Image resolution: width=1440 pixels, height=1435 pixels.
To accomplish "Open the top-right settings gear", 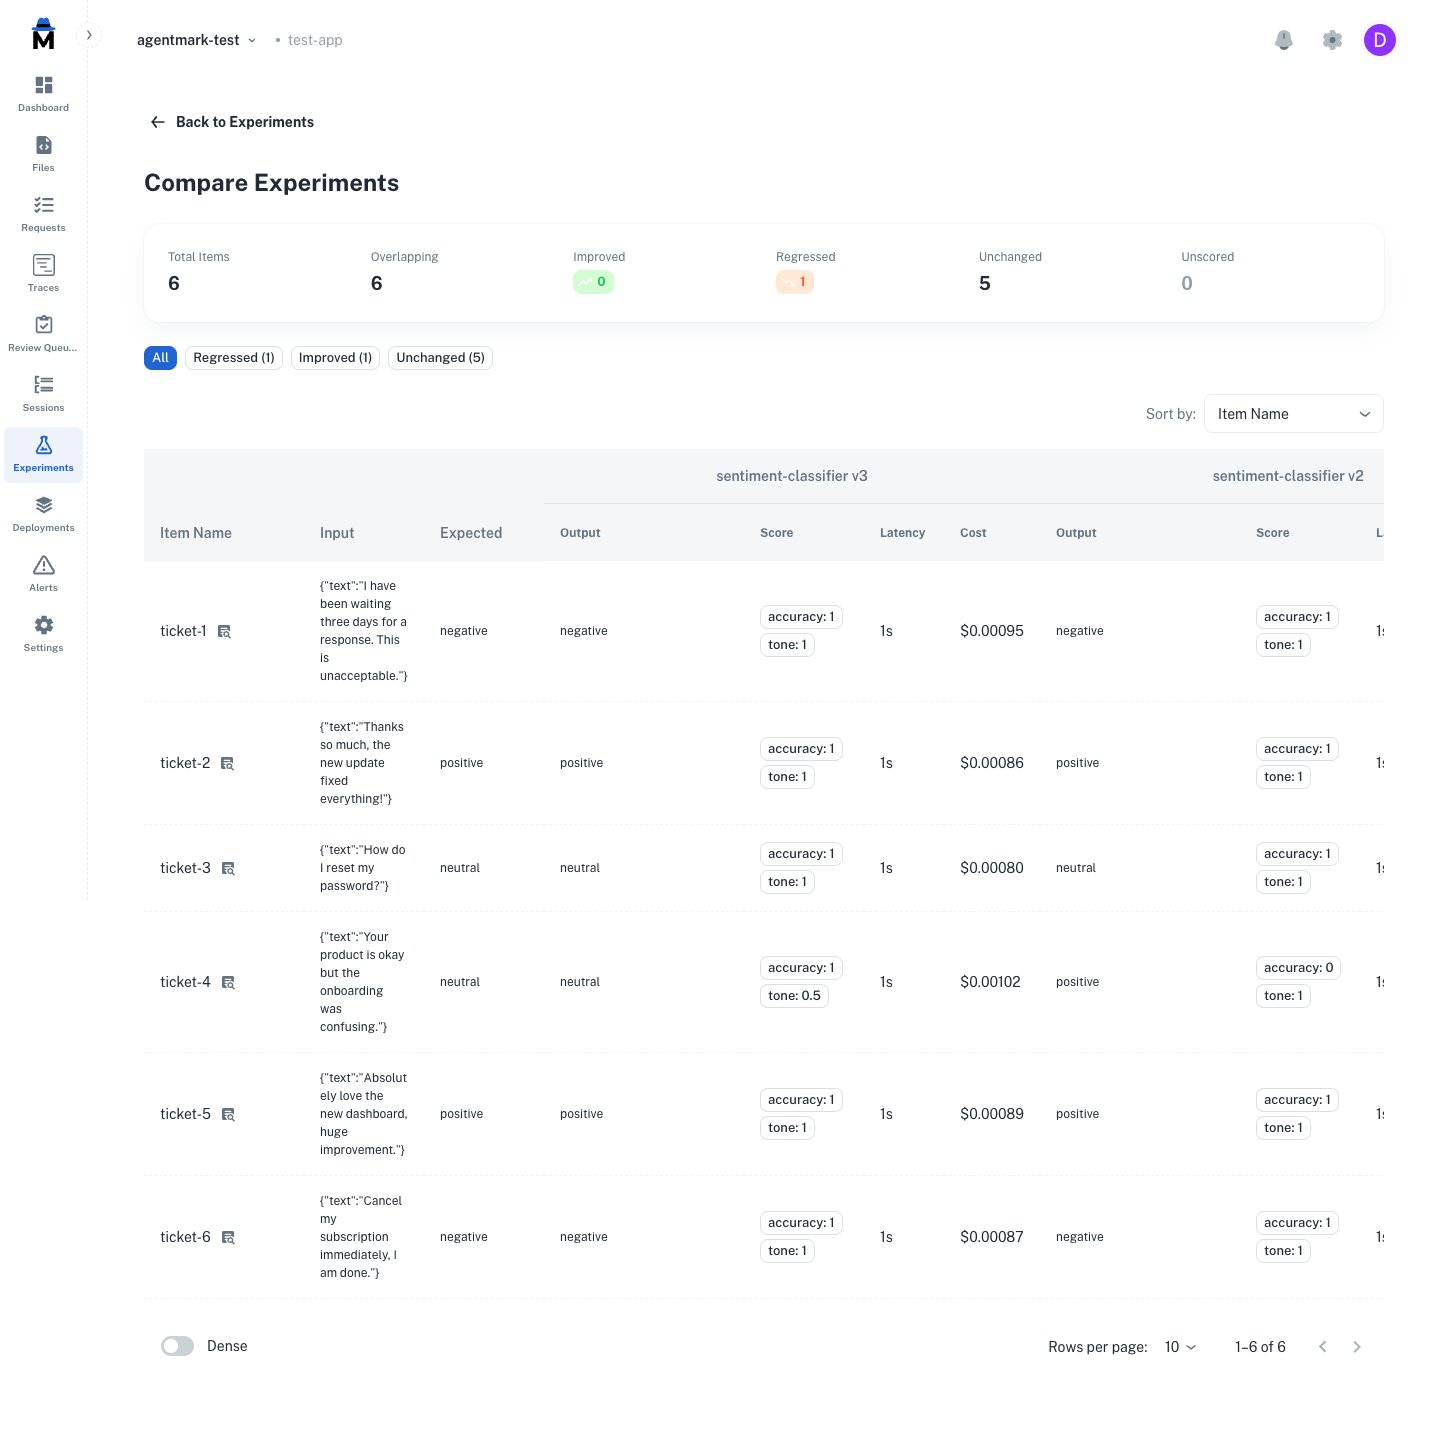I will (x=1332, y=40).
